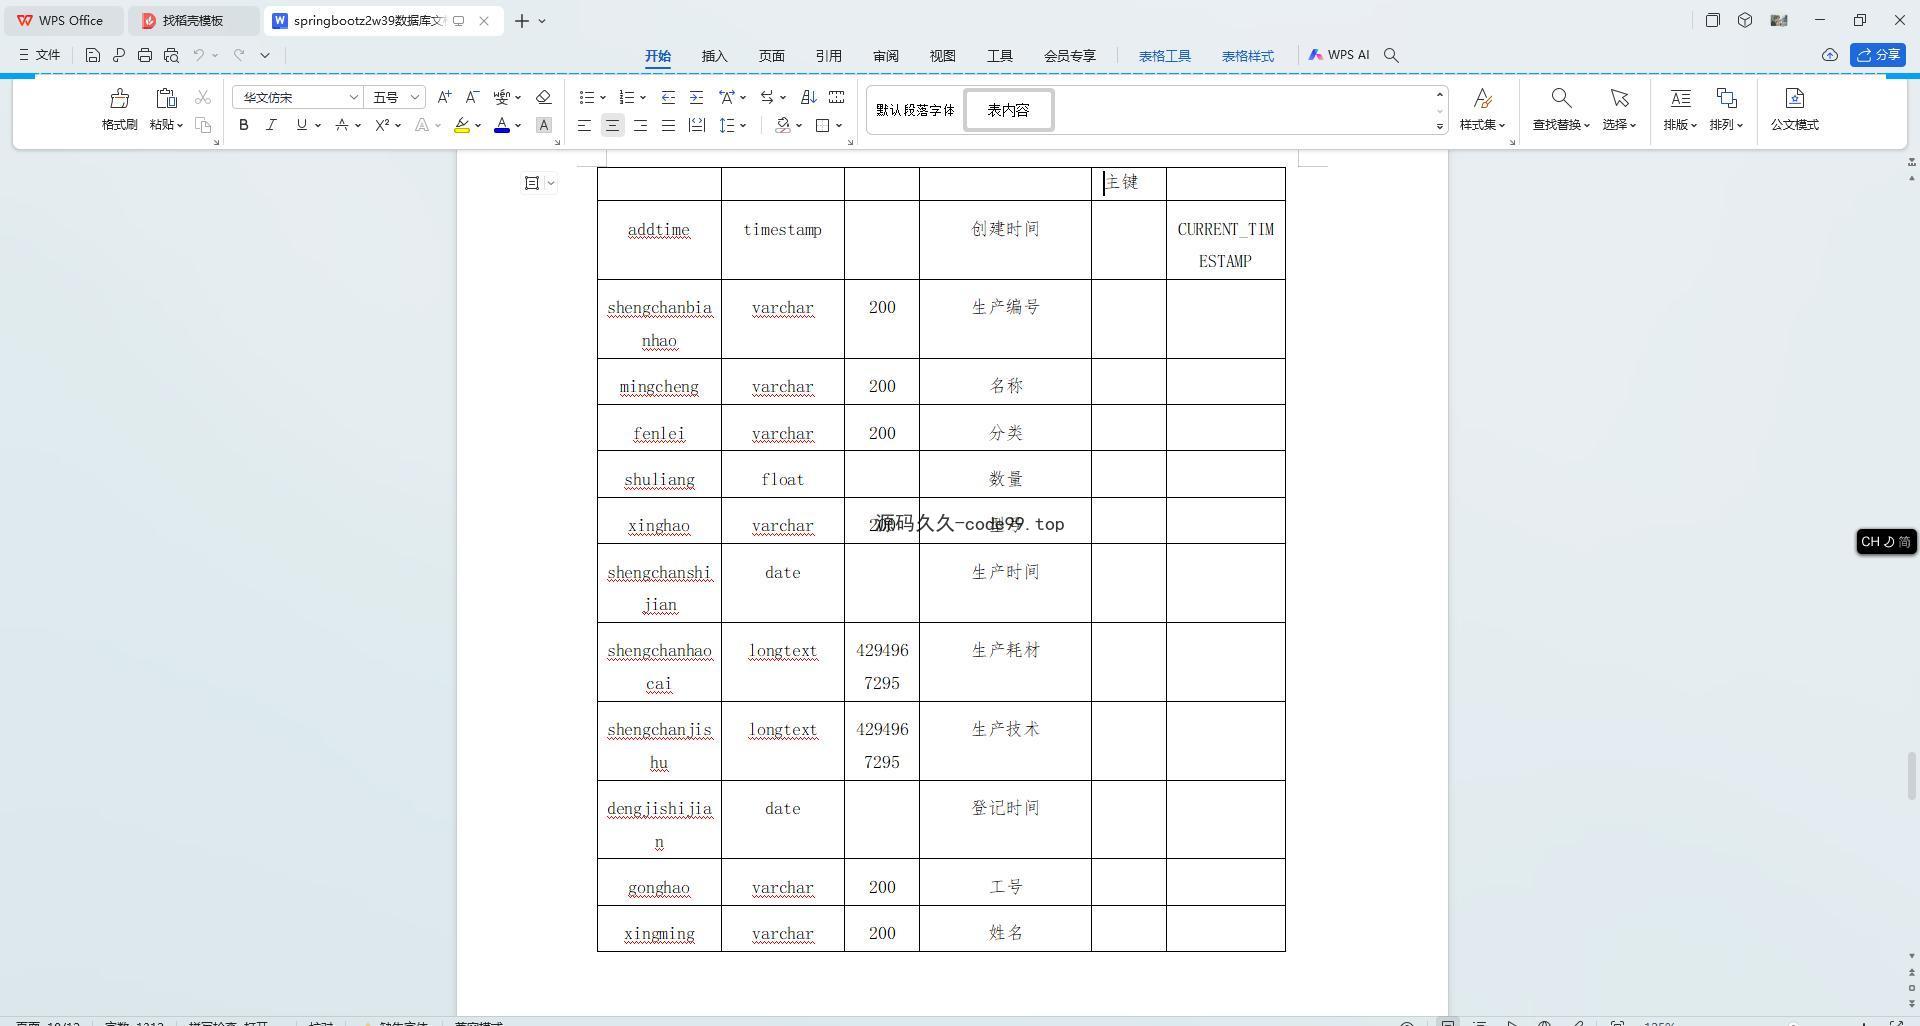
Task: Decrease paragraph indent
Action: [x=668, y=97]
